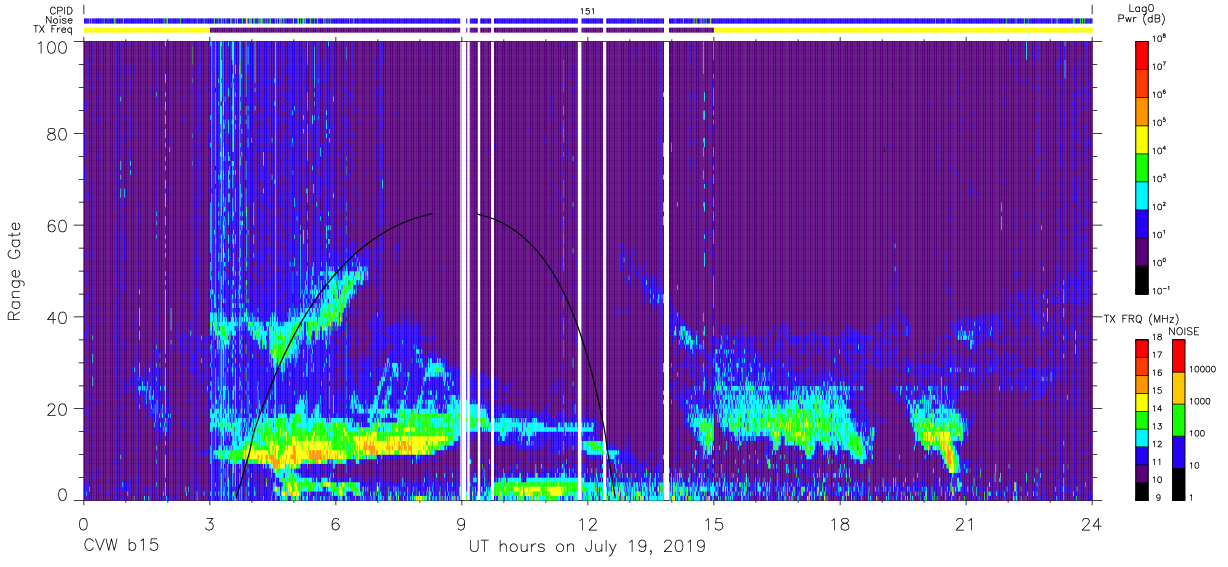Click the '21' tick on the UT hours axis

(966, 524)
